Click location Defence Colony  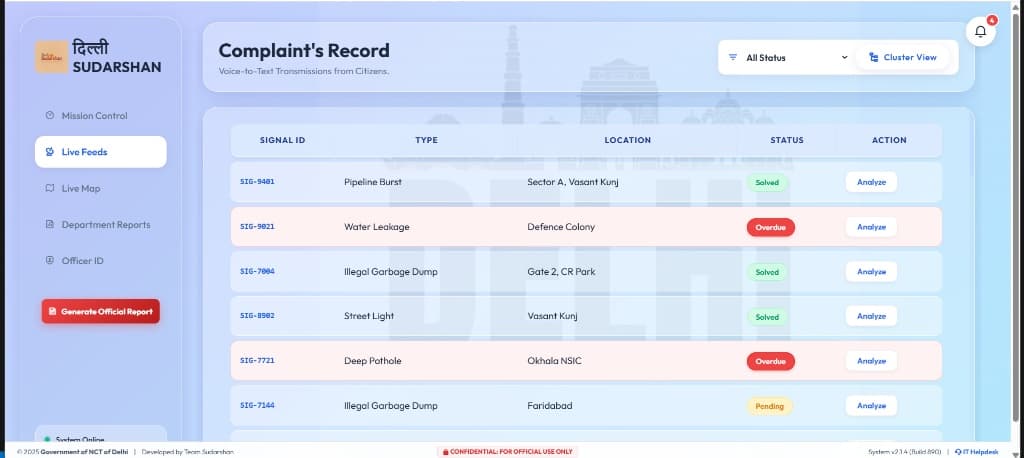click(x=561, y=227)
